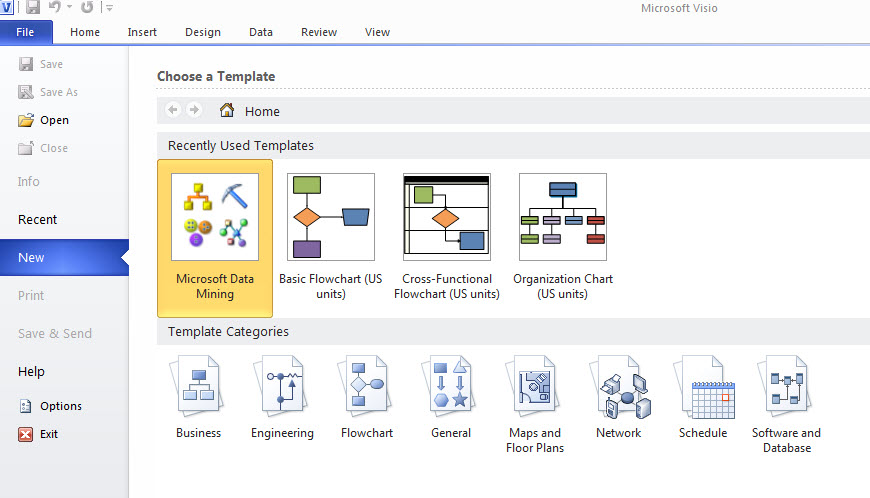870x498 pixels.
Task: Exit Visio using the Exit button
Action: (49, 434)
